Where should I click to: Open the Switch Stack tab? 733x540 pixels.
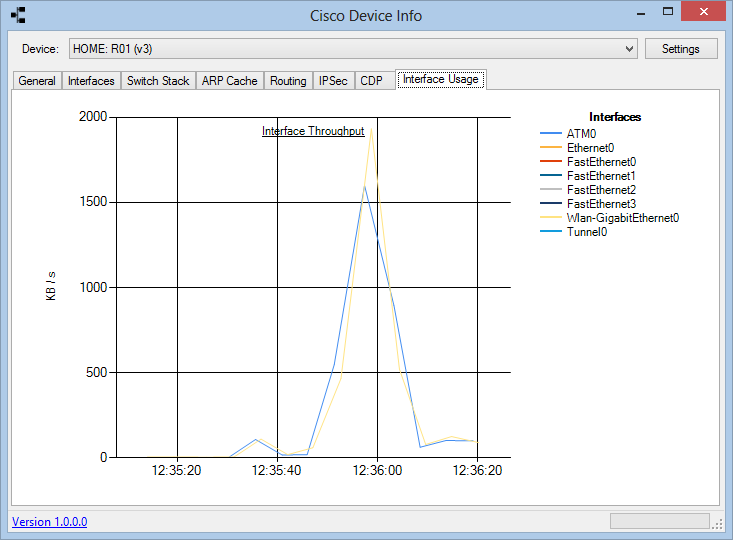tap(158, 81)
